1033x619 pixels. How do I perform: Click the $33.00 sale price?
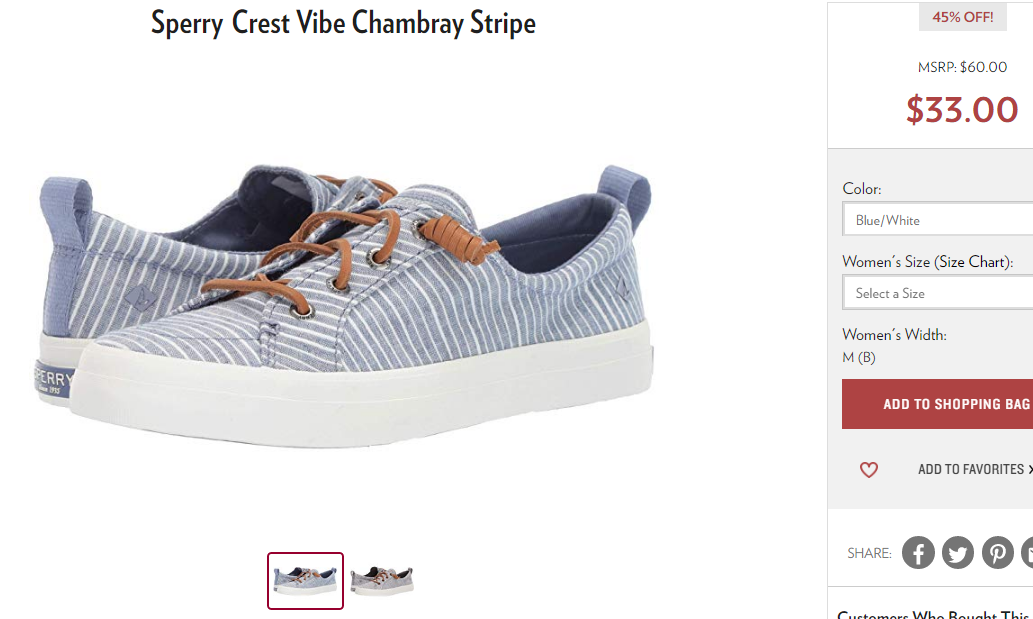tap(962, 109)
